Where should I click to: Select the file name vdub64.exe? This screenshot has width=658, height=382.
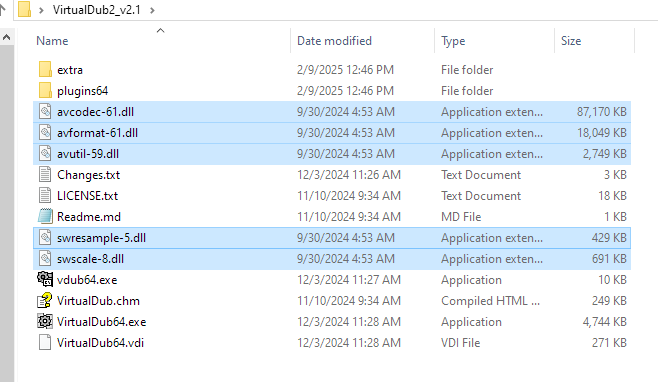tap(87, 280)
